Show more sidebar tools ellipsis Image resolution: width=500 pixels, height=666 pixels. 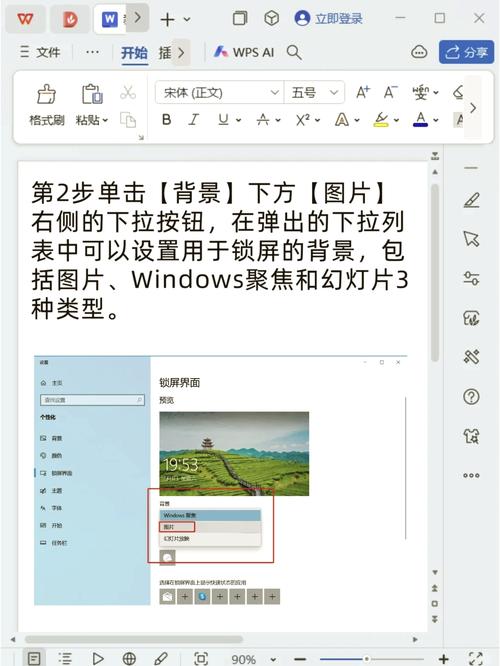coord(471,475)
